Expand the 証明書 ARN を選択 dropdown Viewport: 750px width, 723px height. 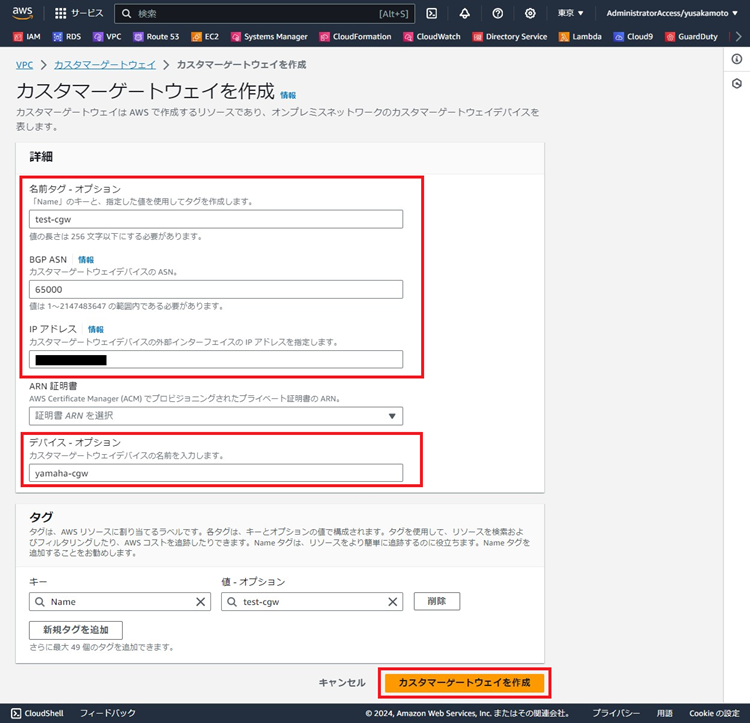[x=216, y=416]
